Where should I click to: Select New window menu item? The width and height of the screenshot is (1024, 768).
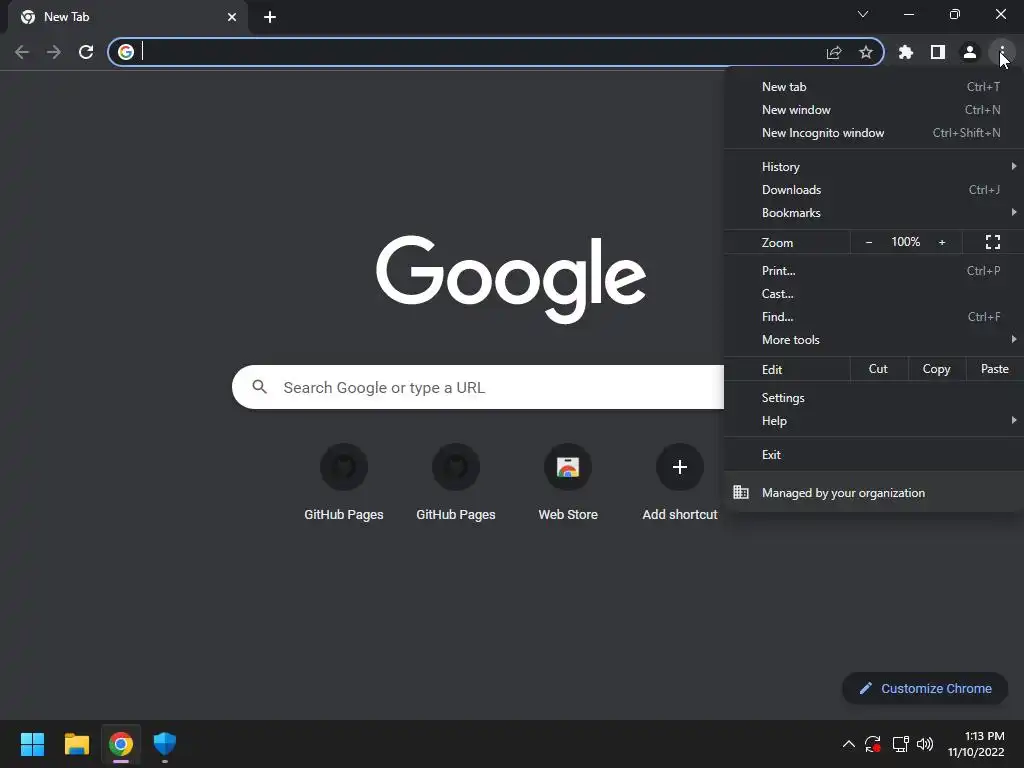point(874,110)
